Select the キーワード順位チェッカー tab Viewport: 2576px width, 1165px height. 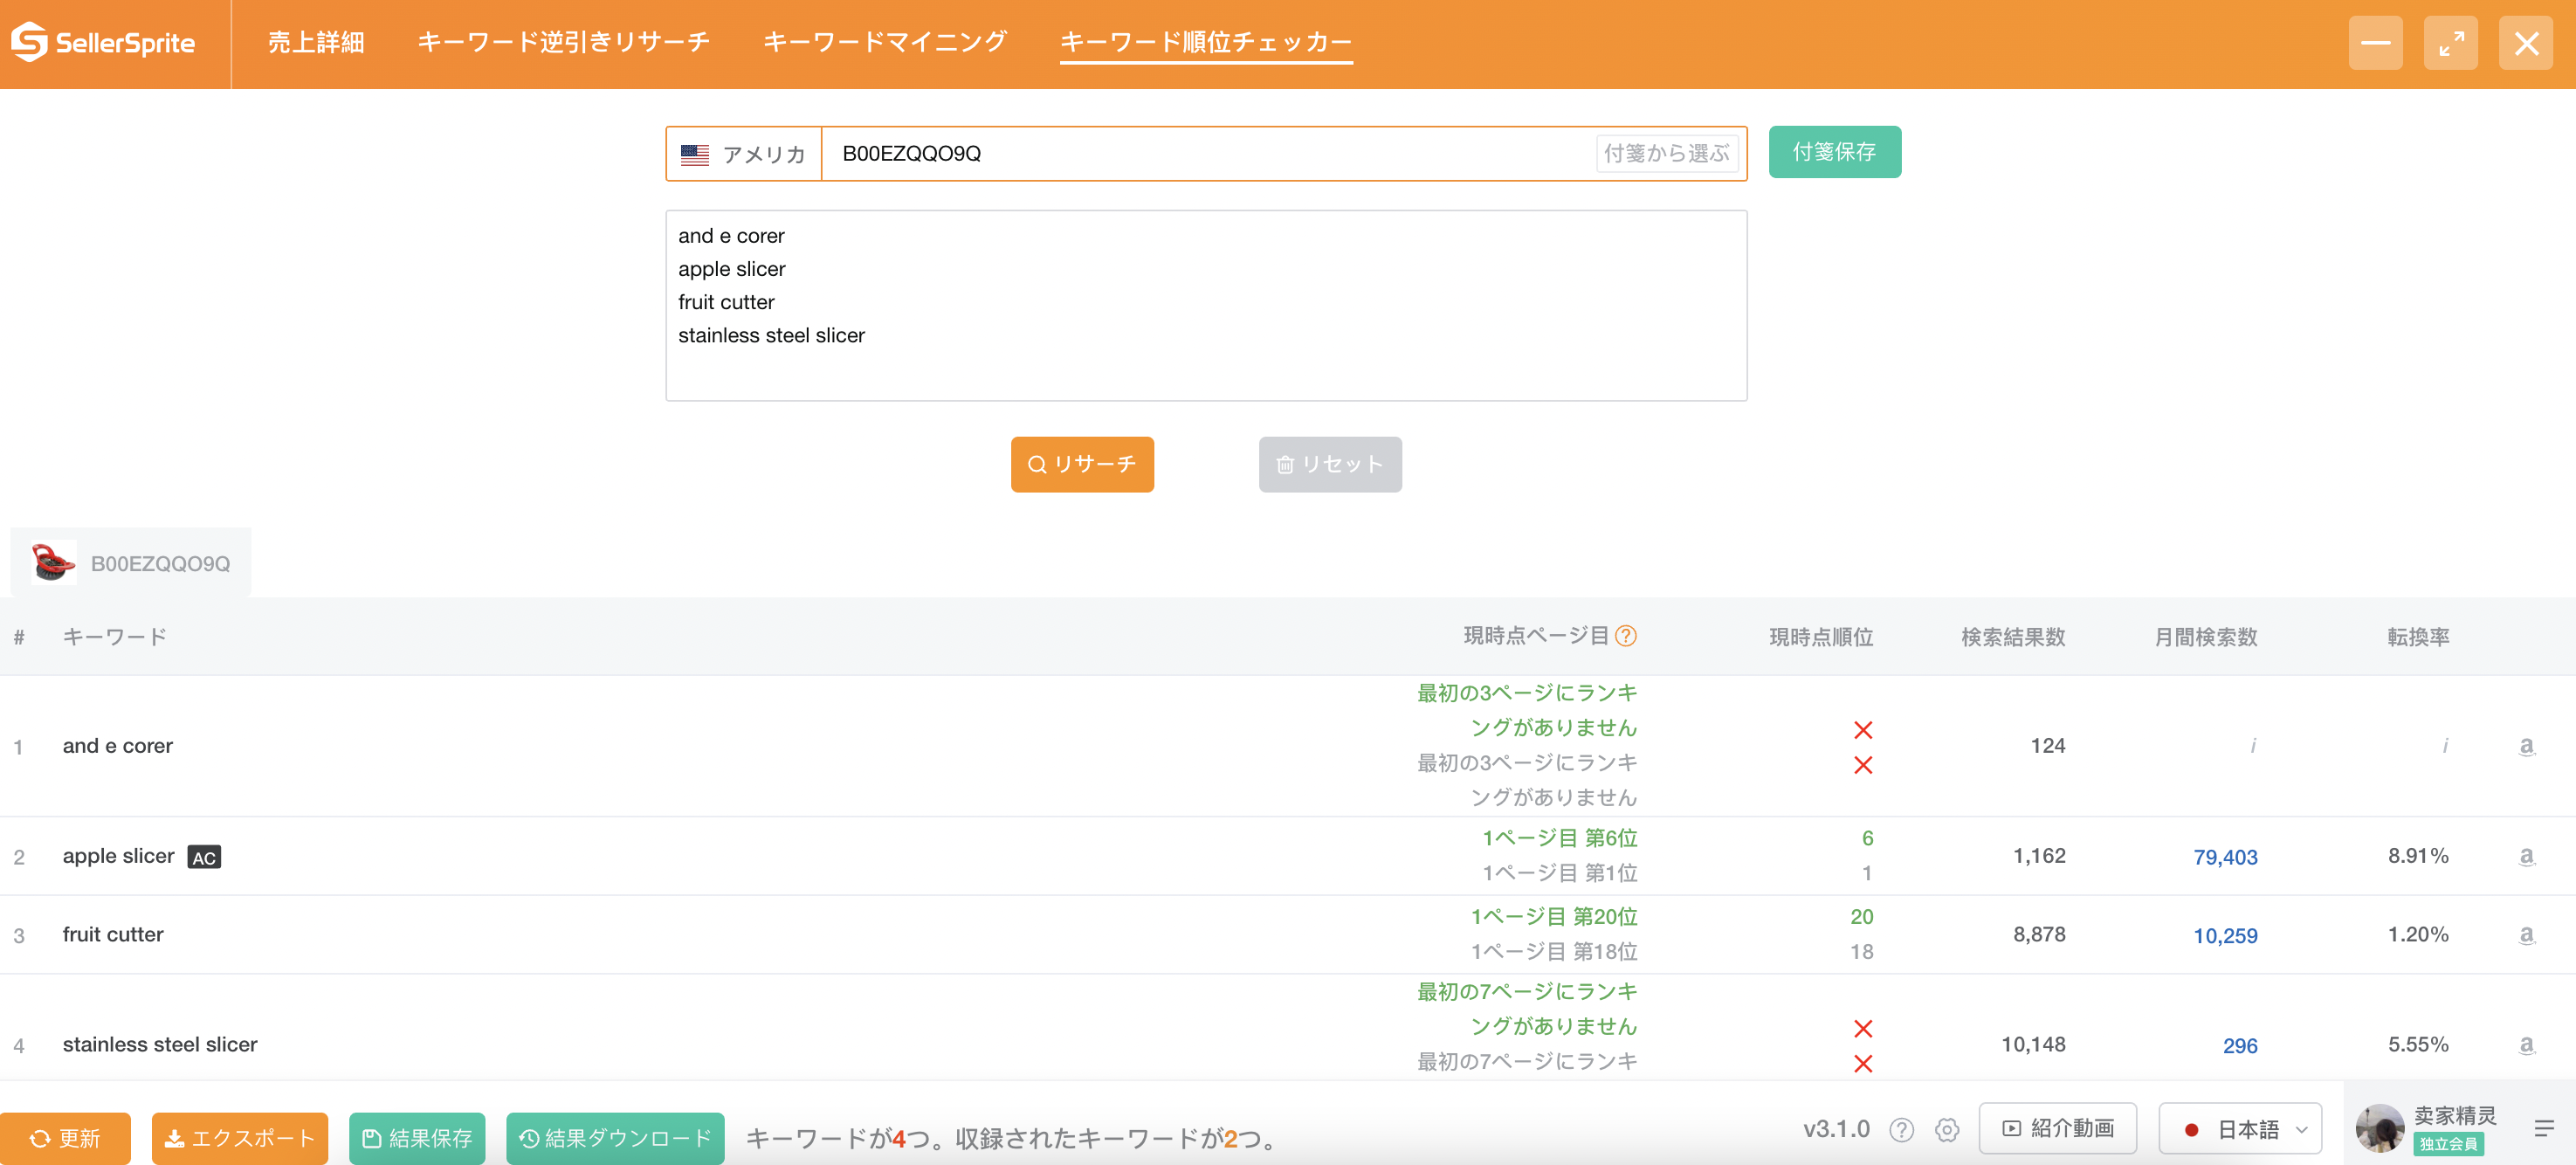[1206, 42]
